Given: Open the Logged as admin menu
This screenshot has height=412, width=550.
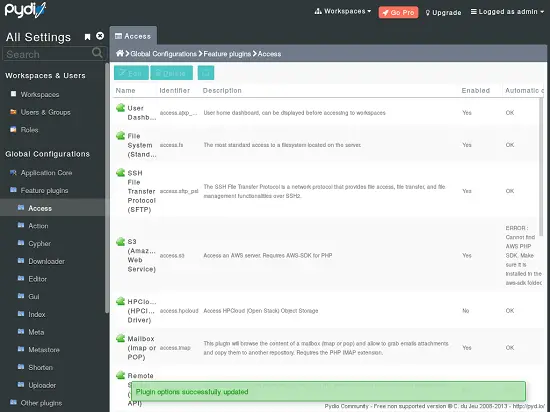Looking at the screenshot, I should (x=507, y=12).
